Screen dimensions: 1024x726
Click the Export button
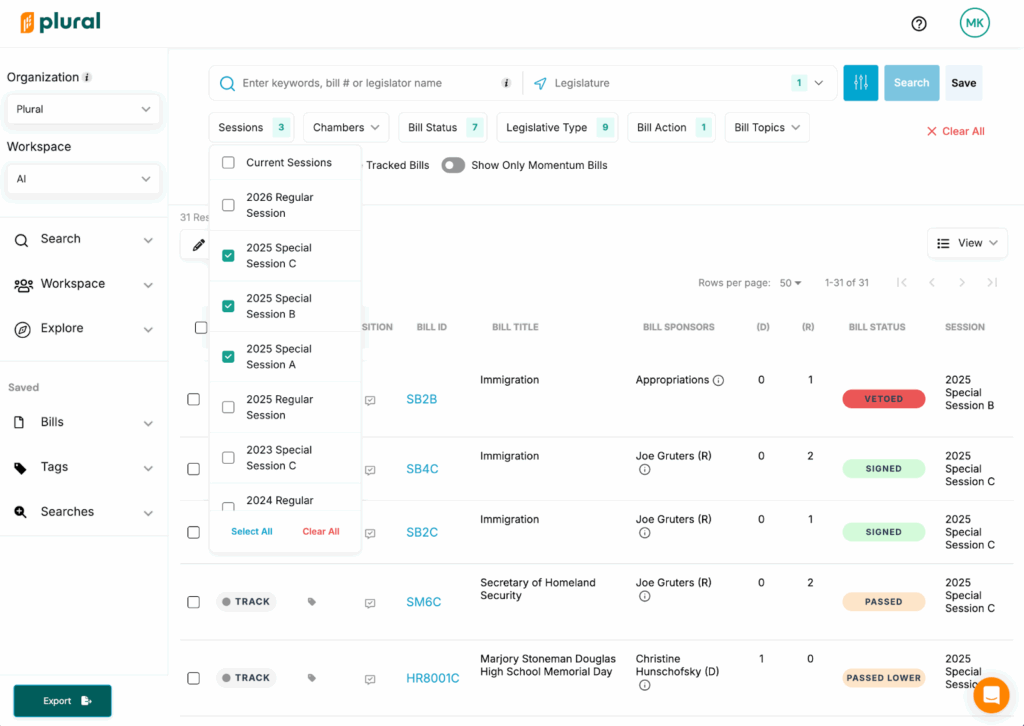62,701
